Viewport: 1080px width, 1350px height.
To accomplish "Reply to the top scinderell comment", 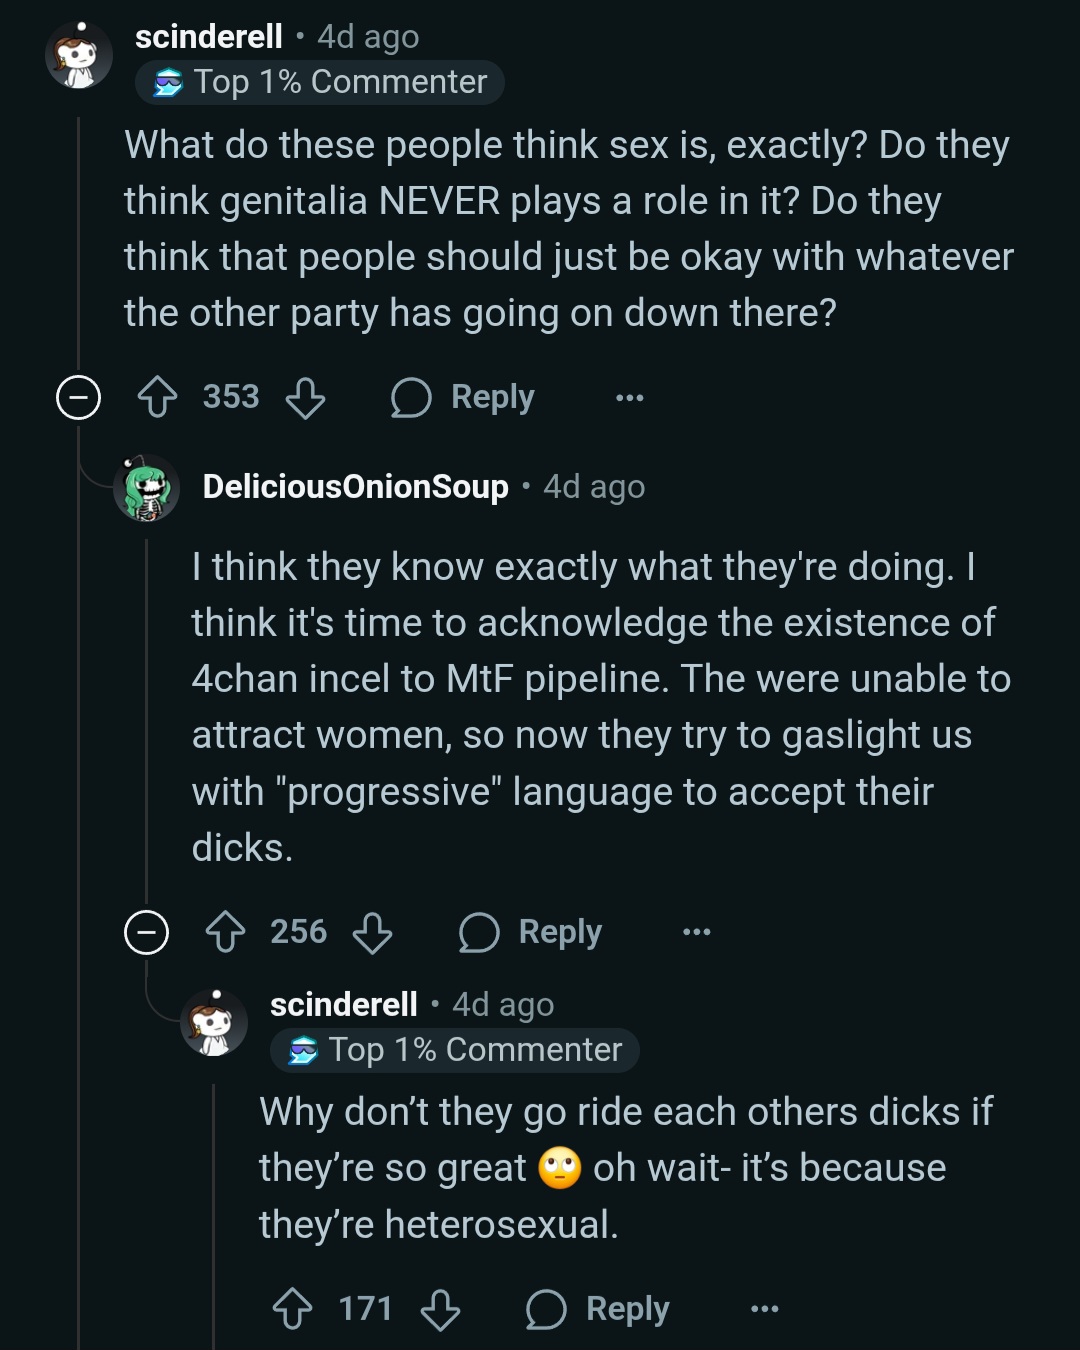I will [x=463, y=397].
